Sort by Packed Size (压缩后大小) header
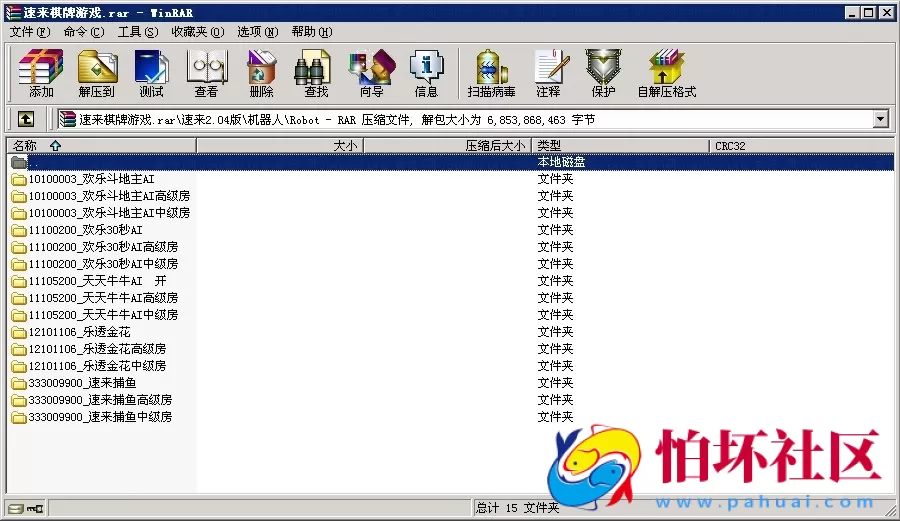The height and width of the screenshot is (521, 900). pyautogui.click(x=448, y=146)
